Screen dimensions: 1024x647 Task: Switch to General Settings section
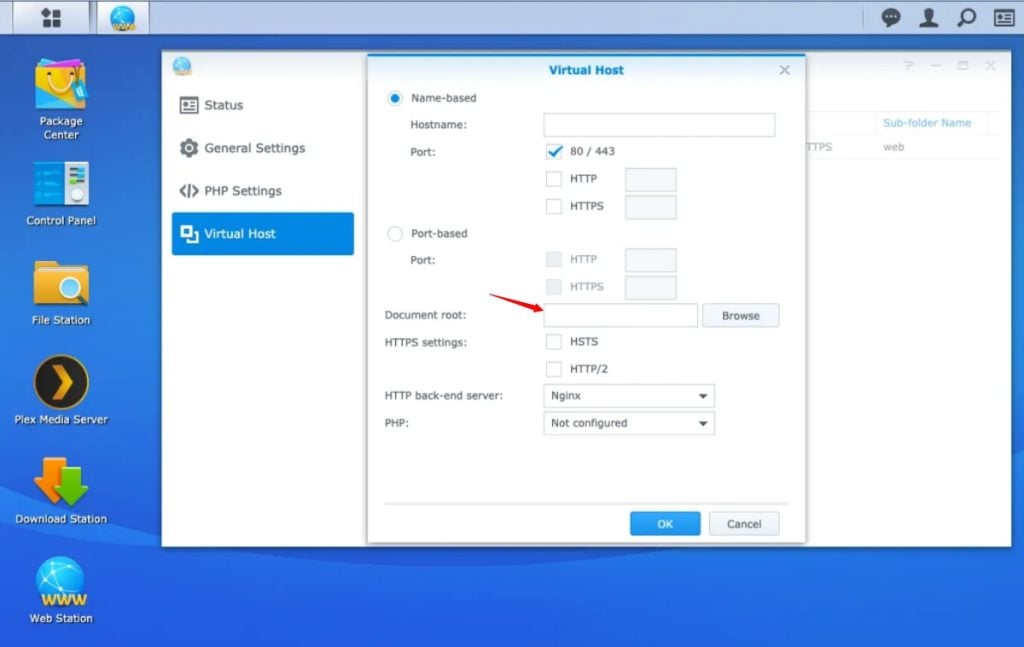click(263, 148)
